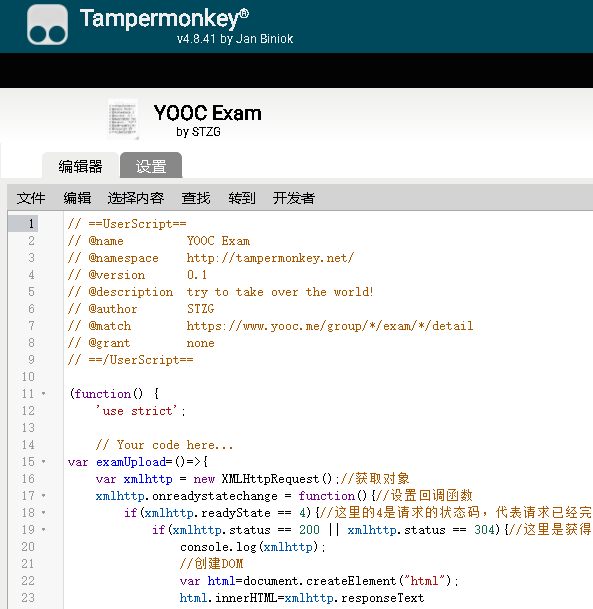Click the 'by STZG' author subtitle

click(x=198, y=132)
